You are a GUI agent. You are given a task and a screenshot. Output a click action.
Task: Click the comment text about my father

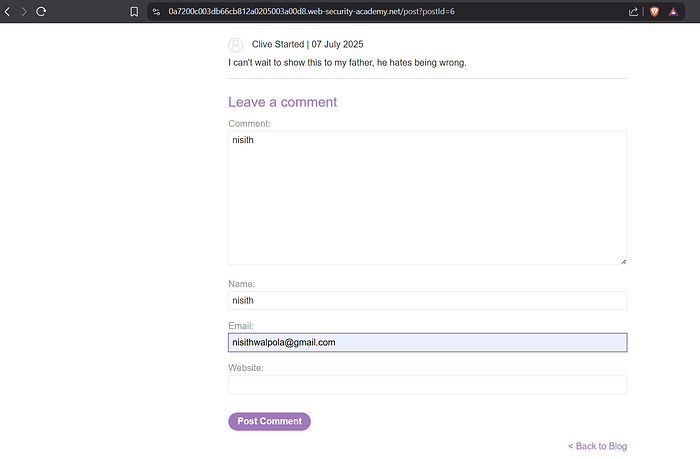point(347,63)
